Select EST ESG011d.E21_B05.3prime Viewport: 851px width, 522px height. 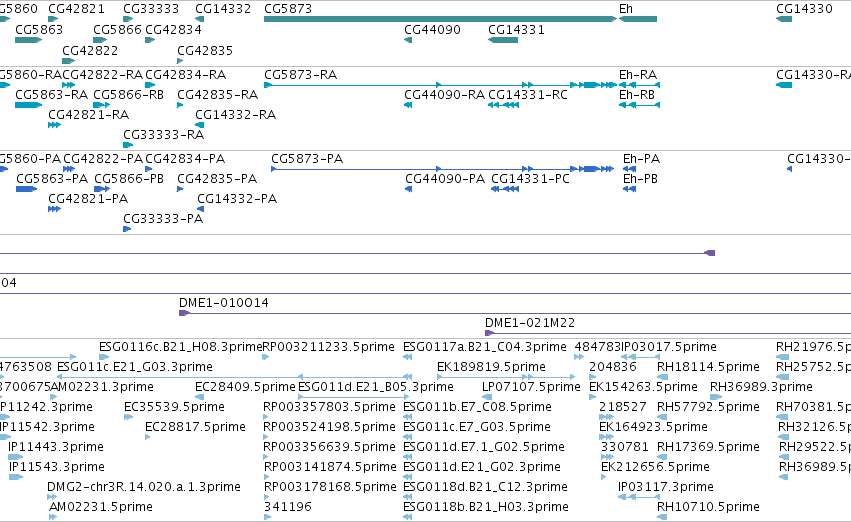tap(376, 387)
